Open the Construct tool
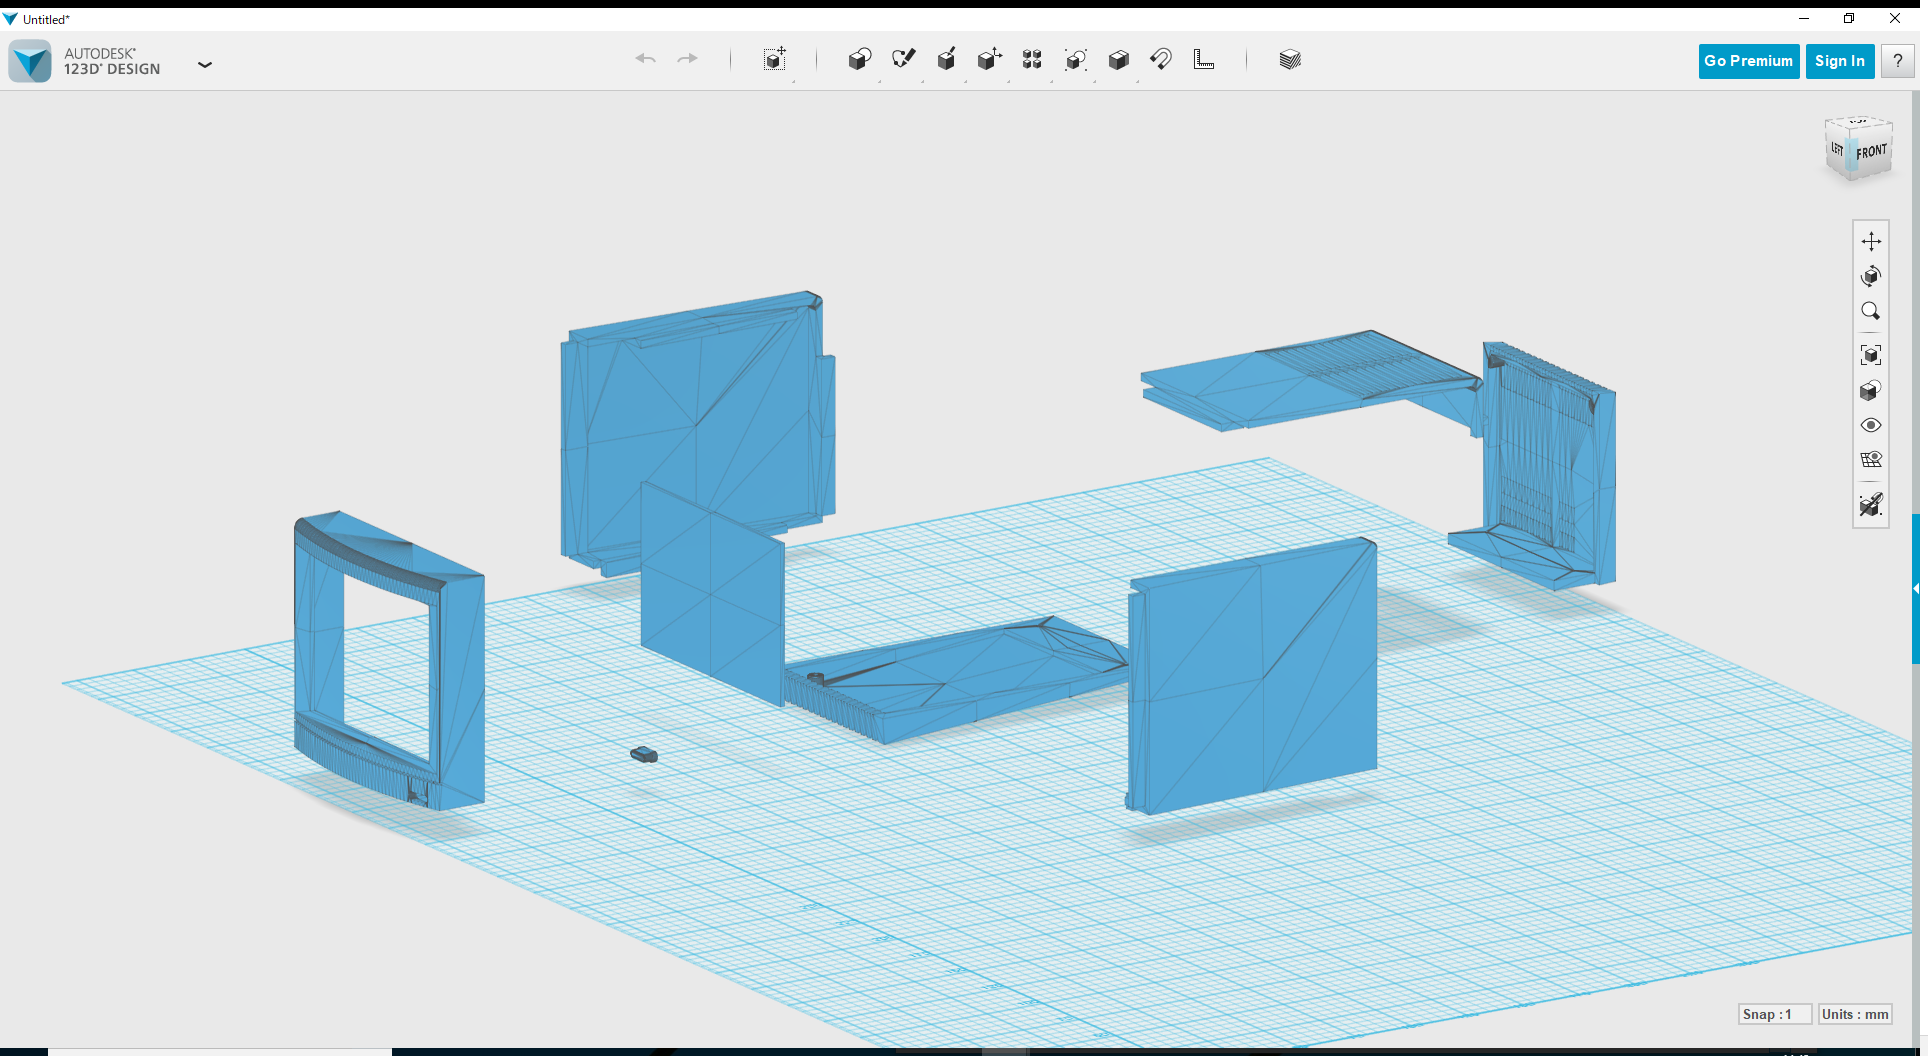Screen dimensions: 1928x1056 [947, 59]
